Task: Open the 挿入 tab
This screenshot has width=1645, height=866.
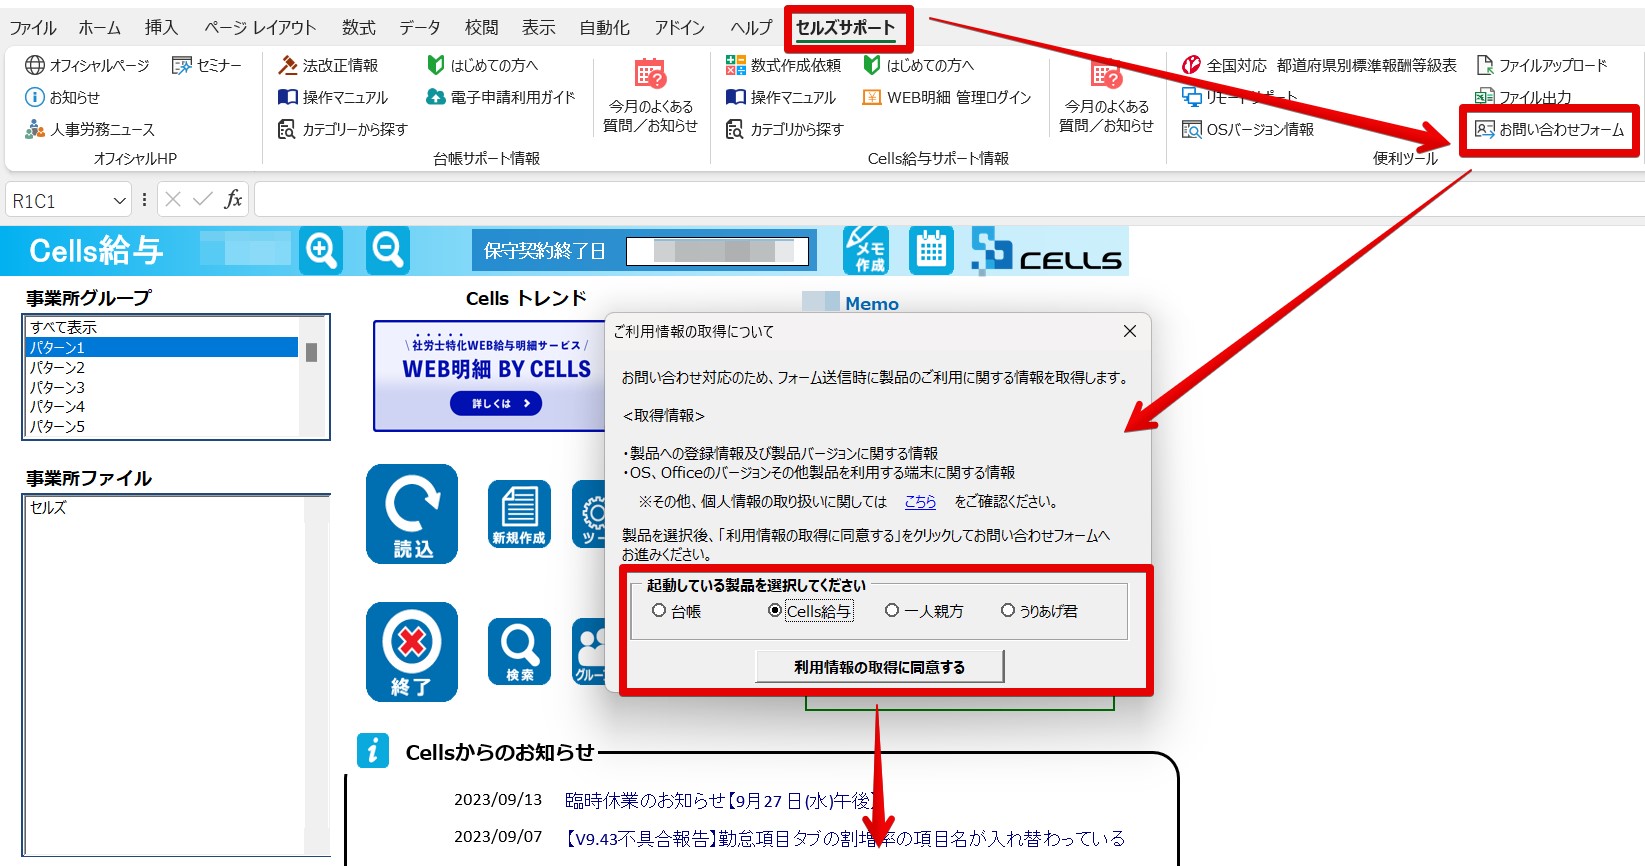Action: pos(161,28)
